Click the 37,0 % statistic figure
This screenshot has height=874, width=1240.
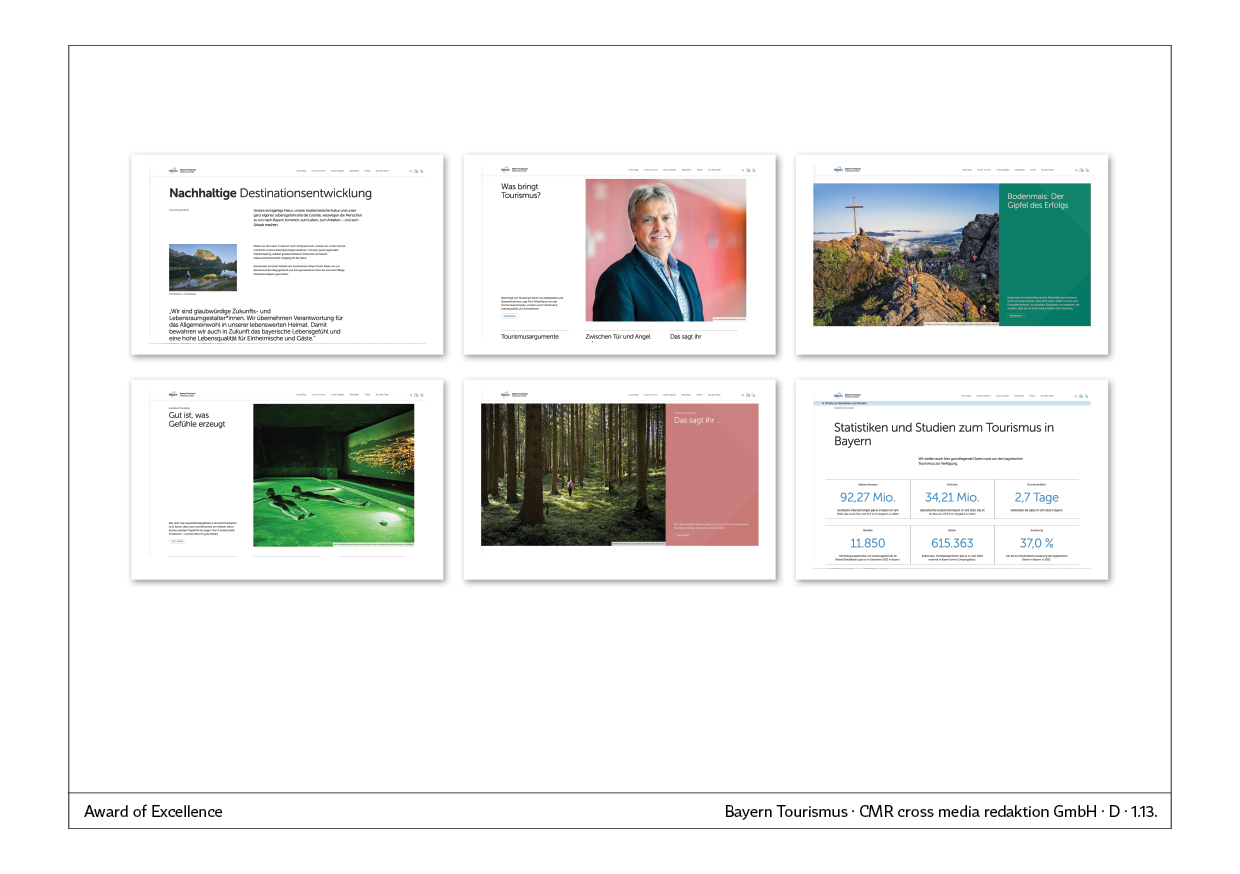pyautogui.click(x=1036, y=543)
